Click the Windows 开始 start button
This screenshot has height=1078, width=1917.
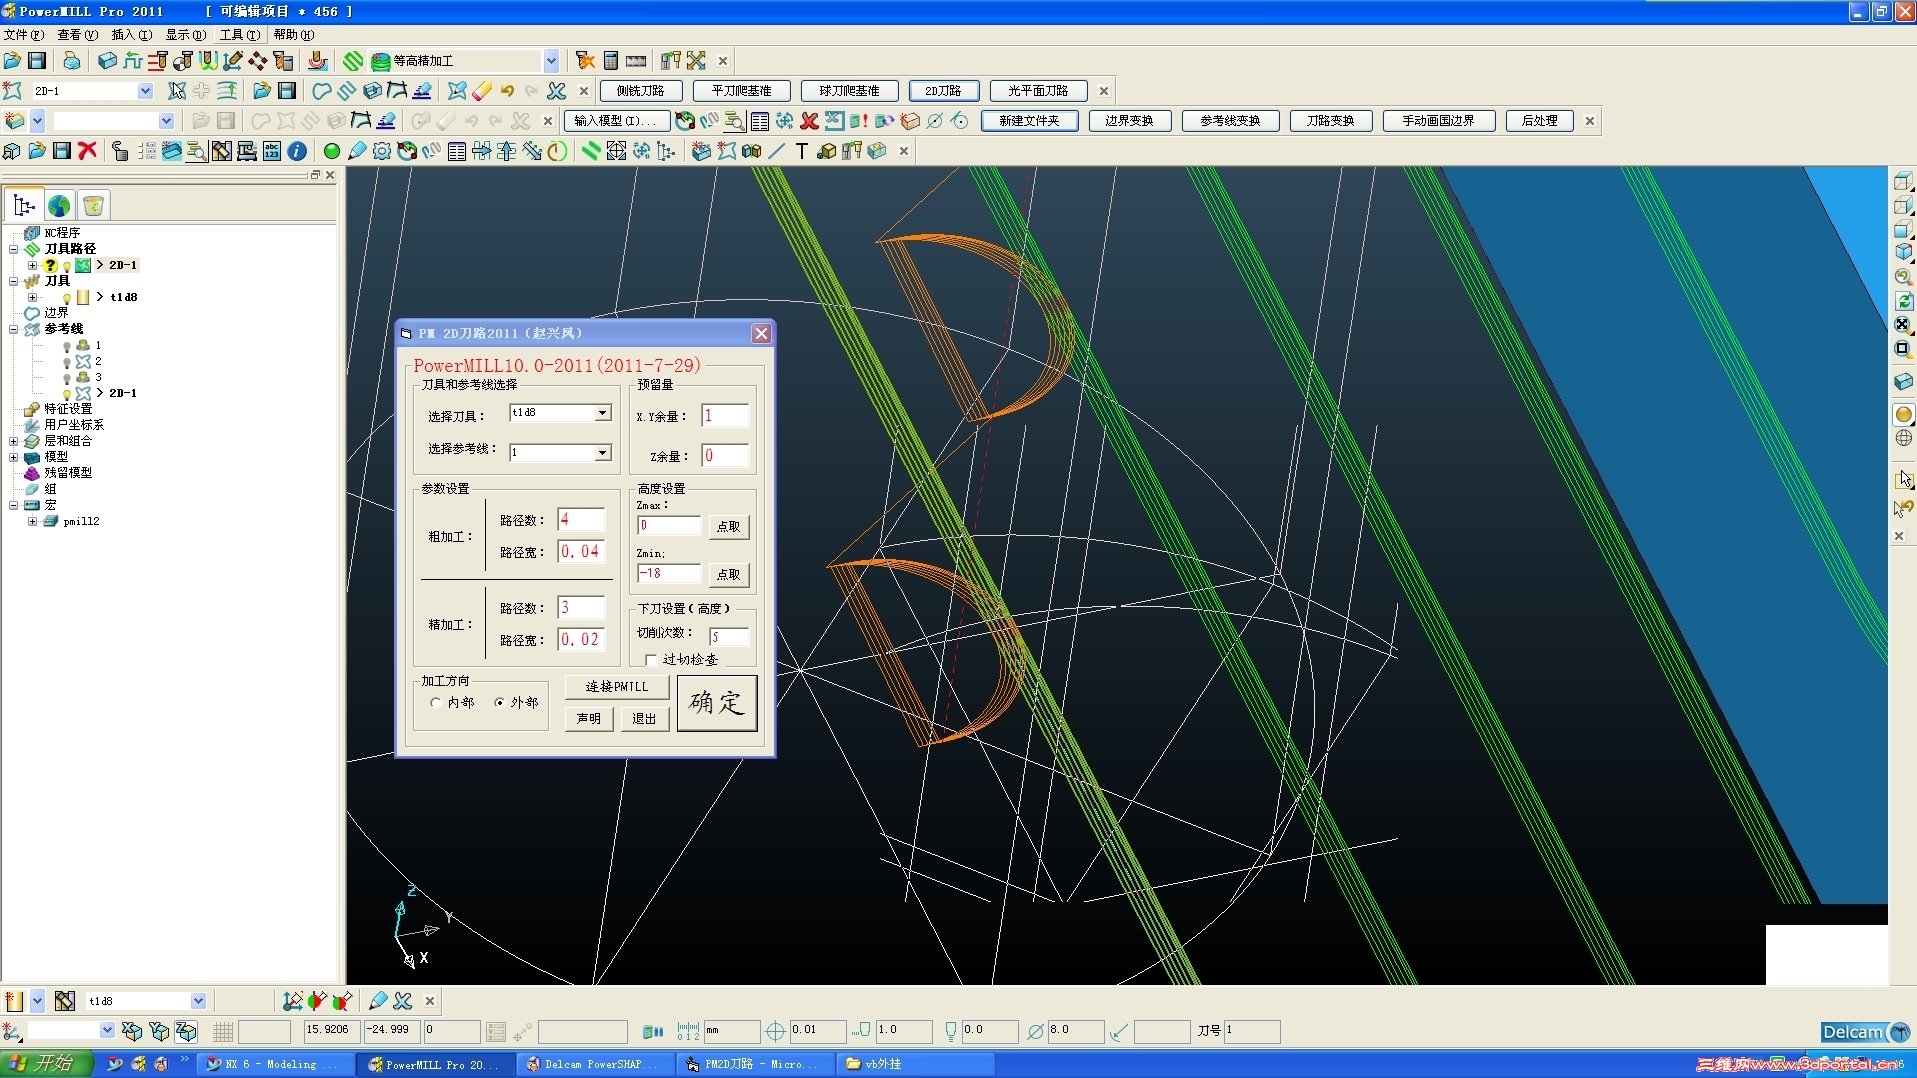[x=47, y=1064]
